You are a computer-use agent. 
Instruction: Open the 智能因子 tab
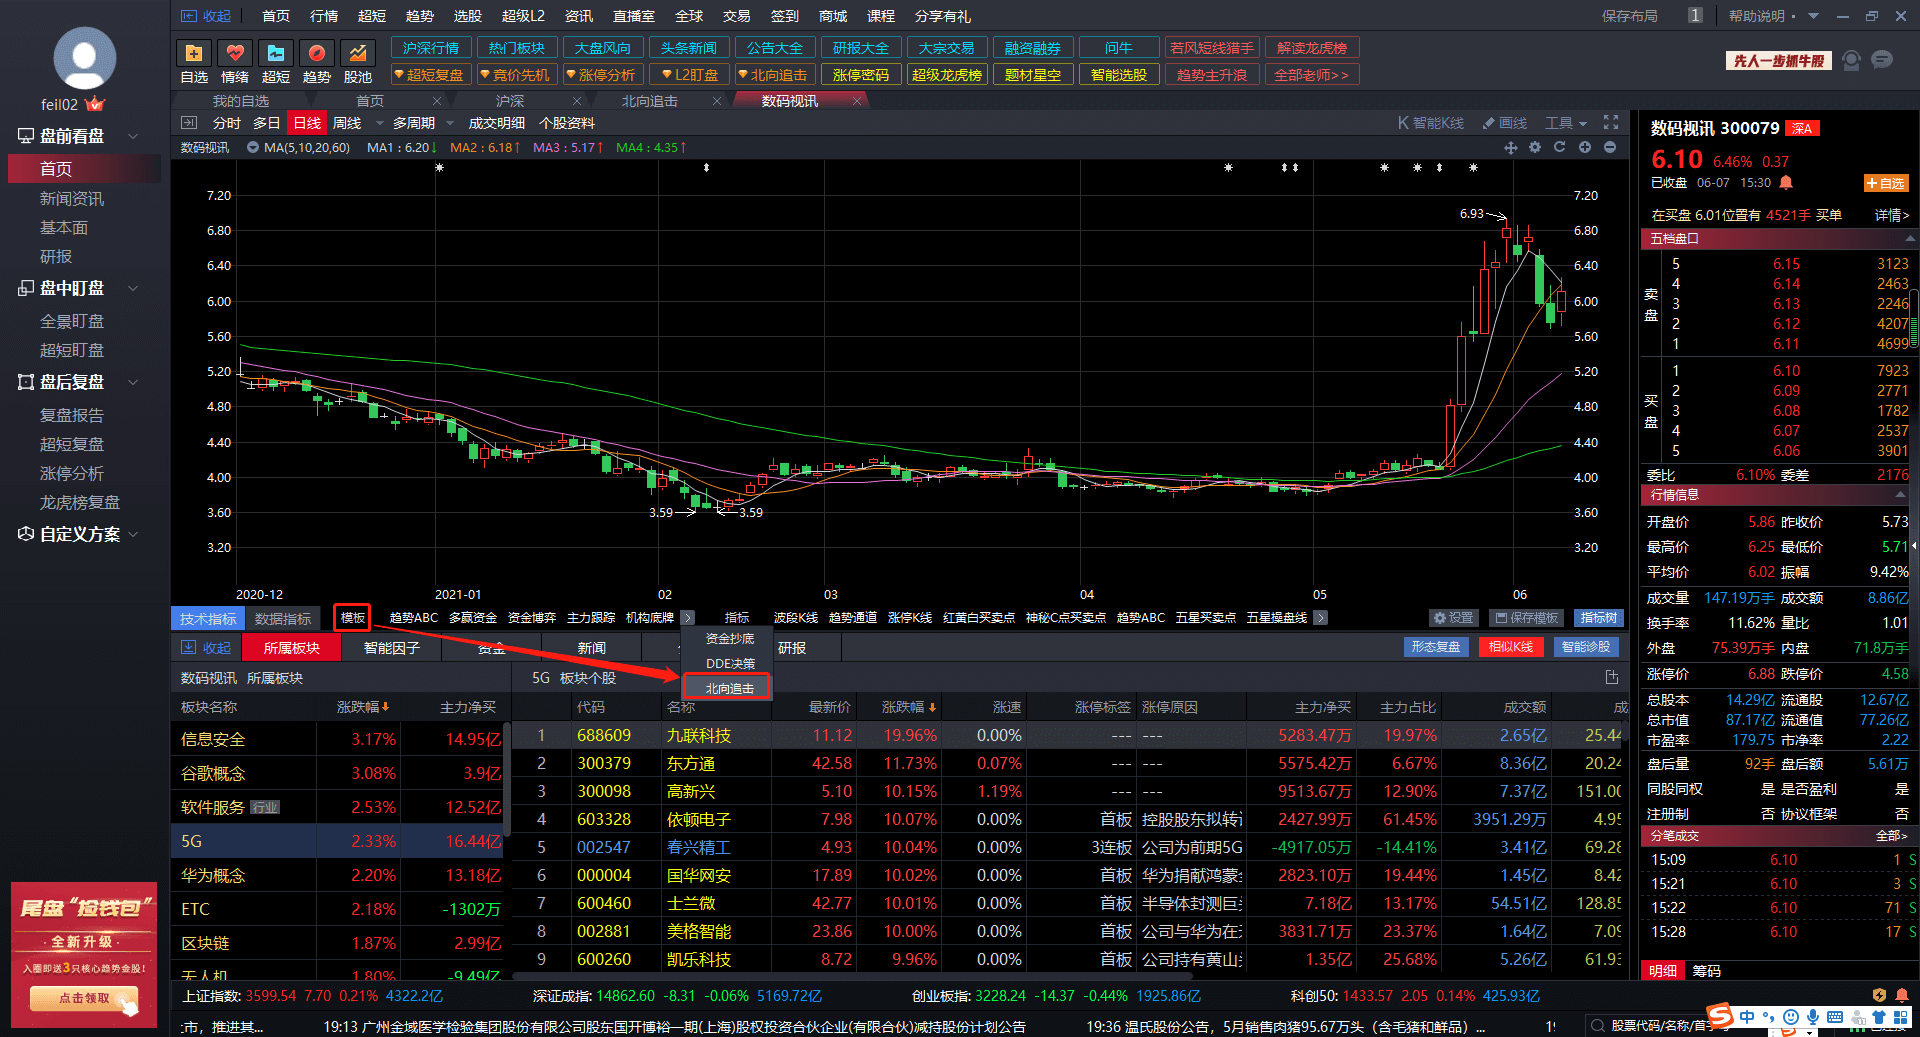tap(391, 647)
